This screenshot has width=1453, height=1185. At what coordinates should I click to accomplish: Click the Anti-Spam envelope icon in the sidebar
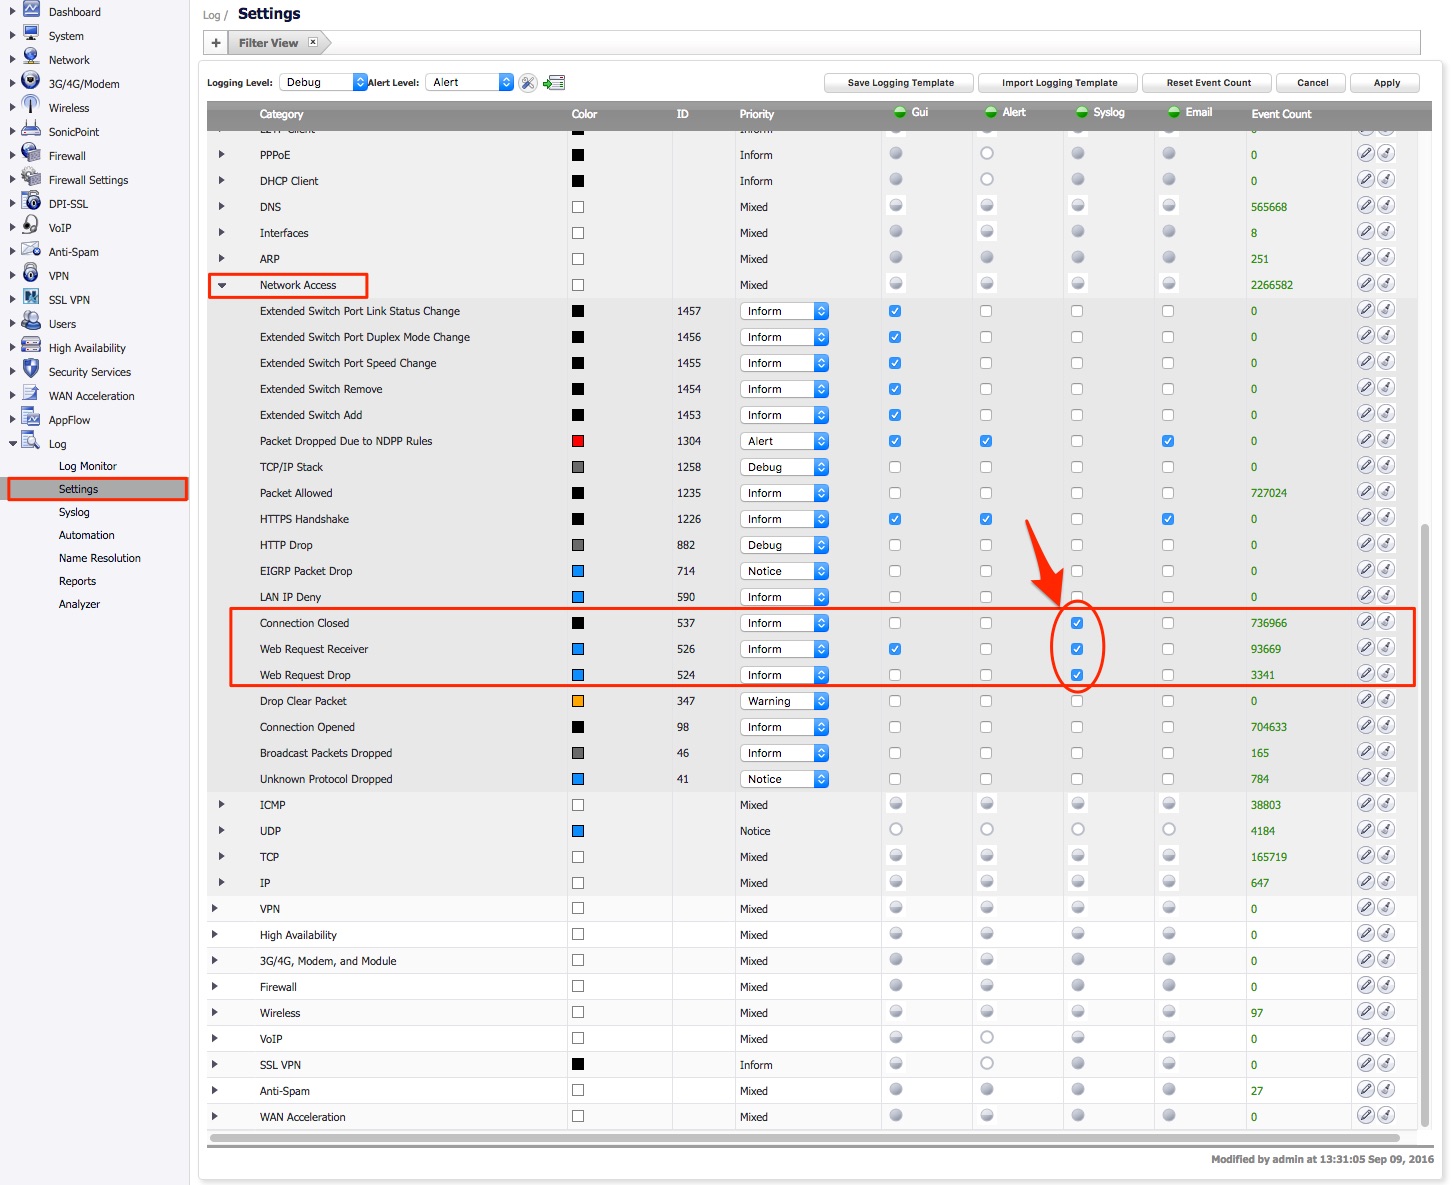click(31, 250)
